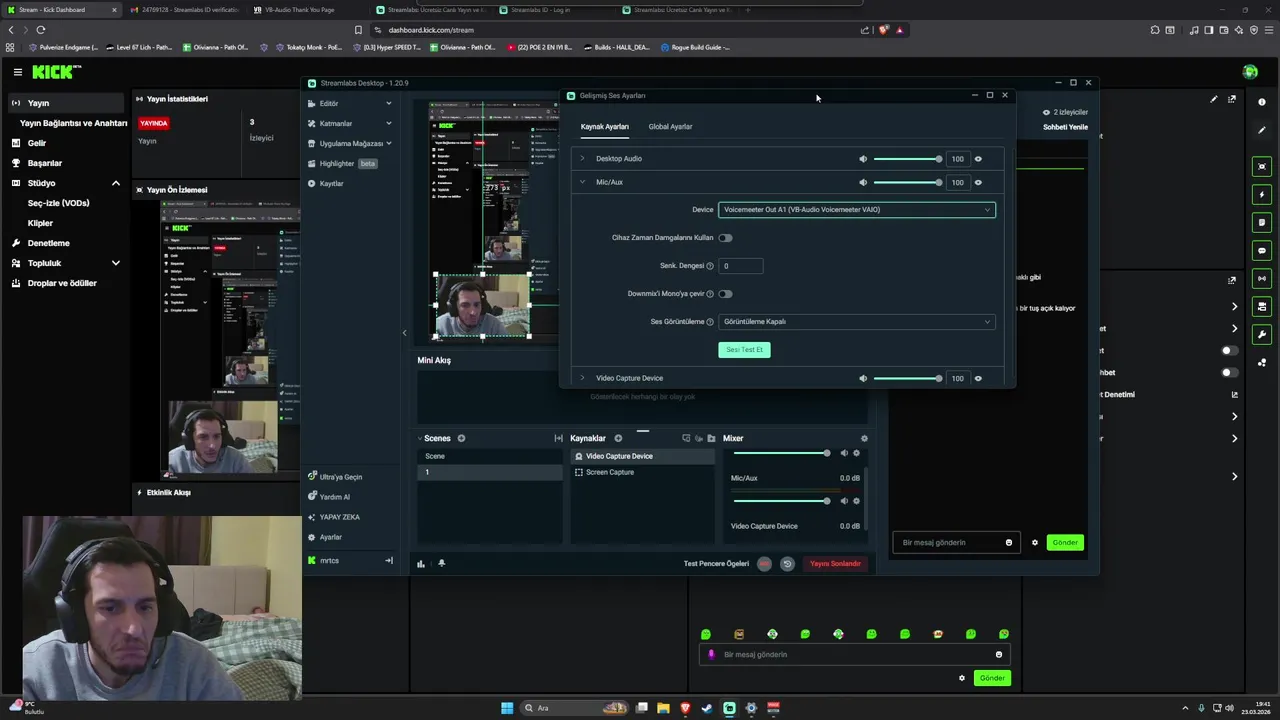Open Kayıtlar in Streamlabs sidebar

coord(326,184)
